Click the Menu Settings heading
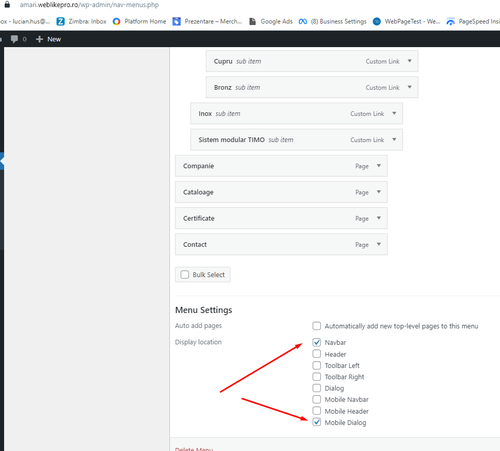The image size is (500, 451). [x=204, y=310]
